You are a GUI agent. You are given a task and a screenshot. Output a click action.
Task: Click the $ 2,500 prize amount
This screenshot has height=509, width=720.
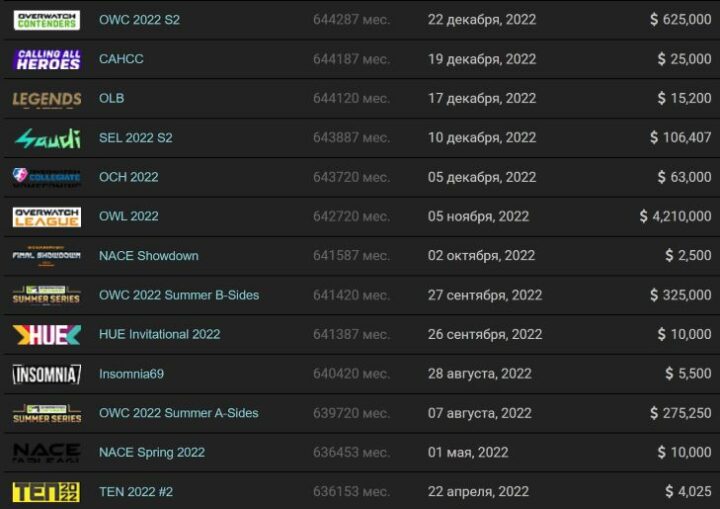(x=688, y=255)
